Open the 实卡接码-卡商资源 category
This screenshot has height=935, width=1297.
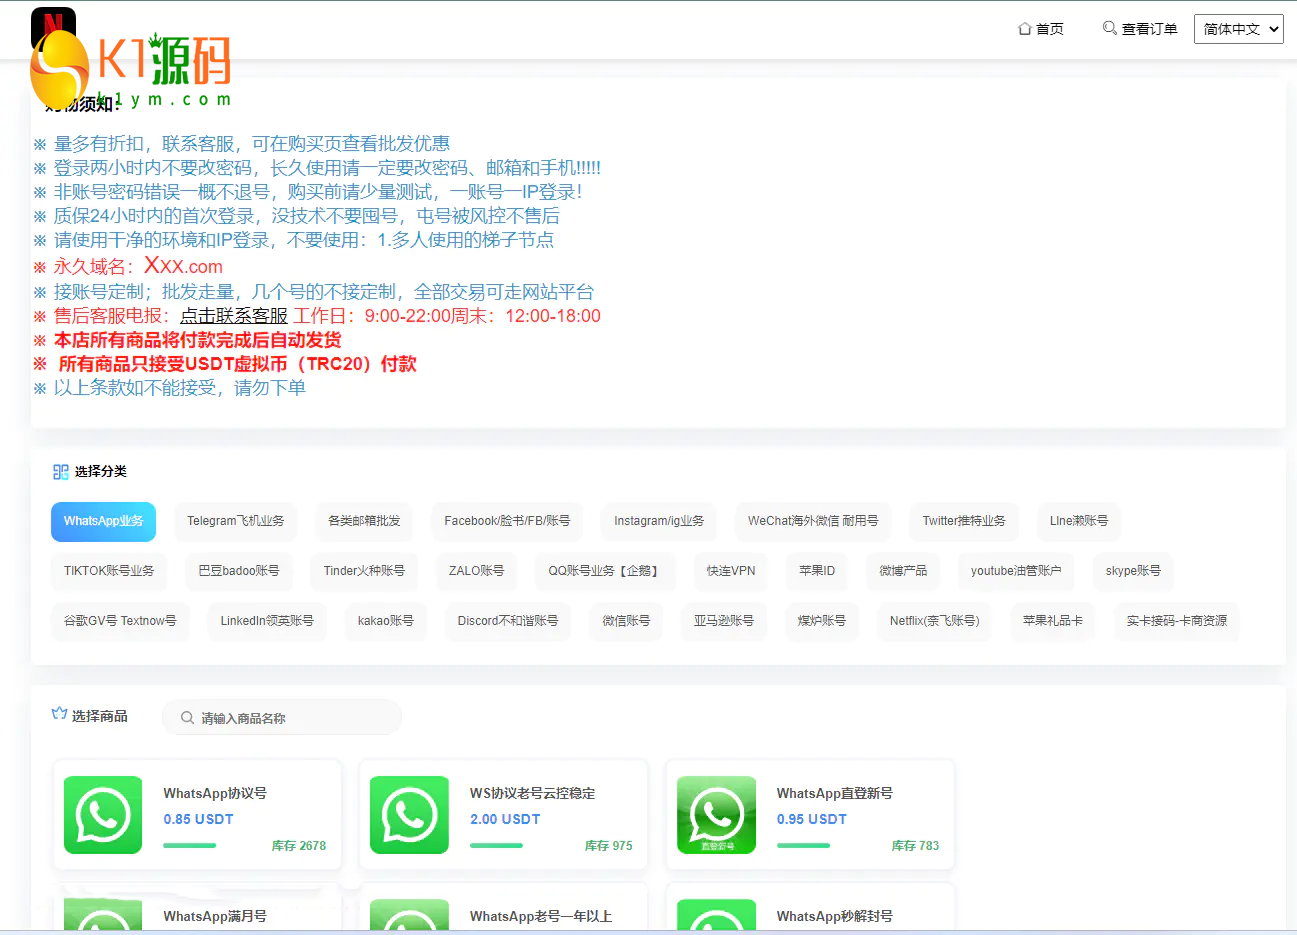click(1177, 621)
